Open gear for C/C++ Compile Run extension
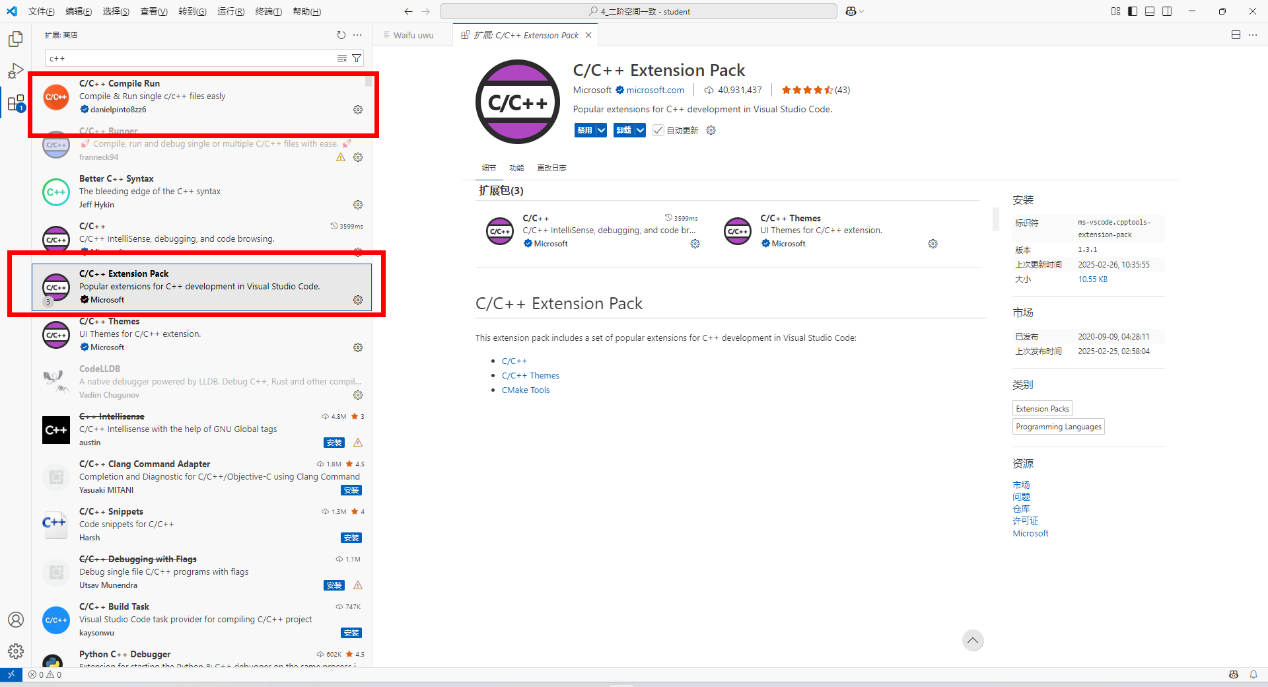This screenshot has height=687, width=1268. 358,109
